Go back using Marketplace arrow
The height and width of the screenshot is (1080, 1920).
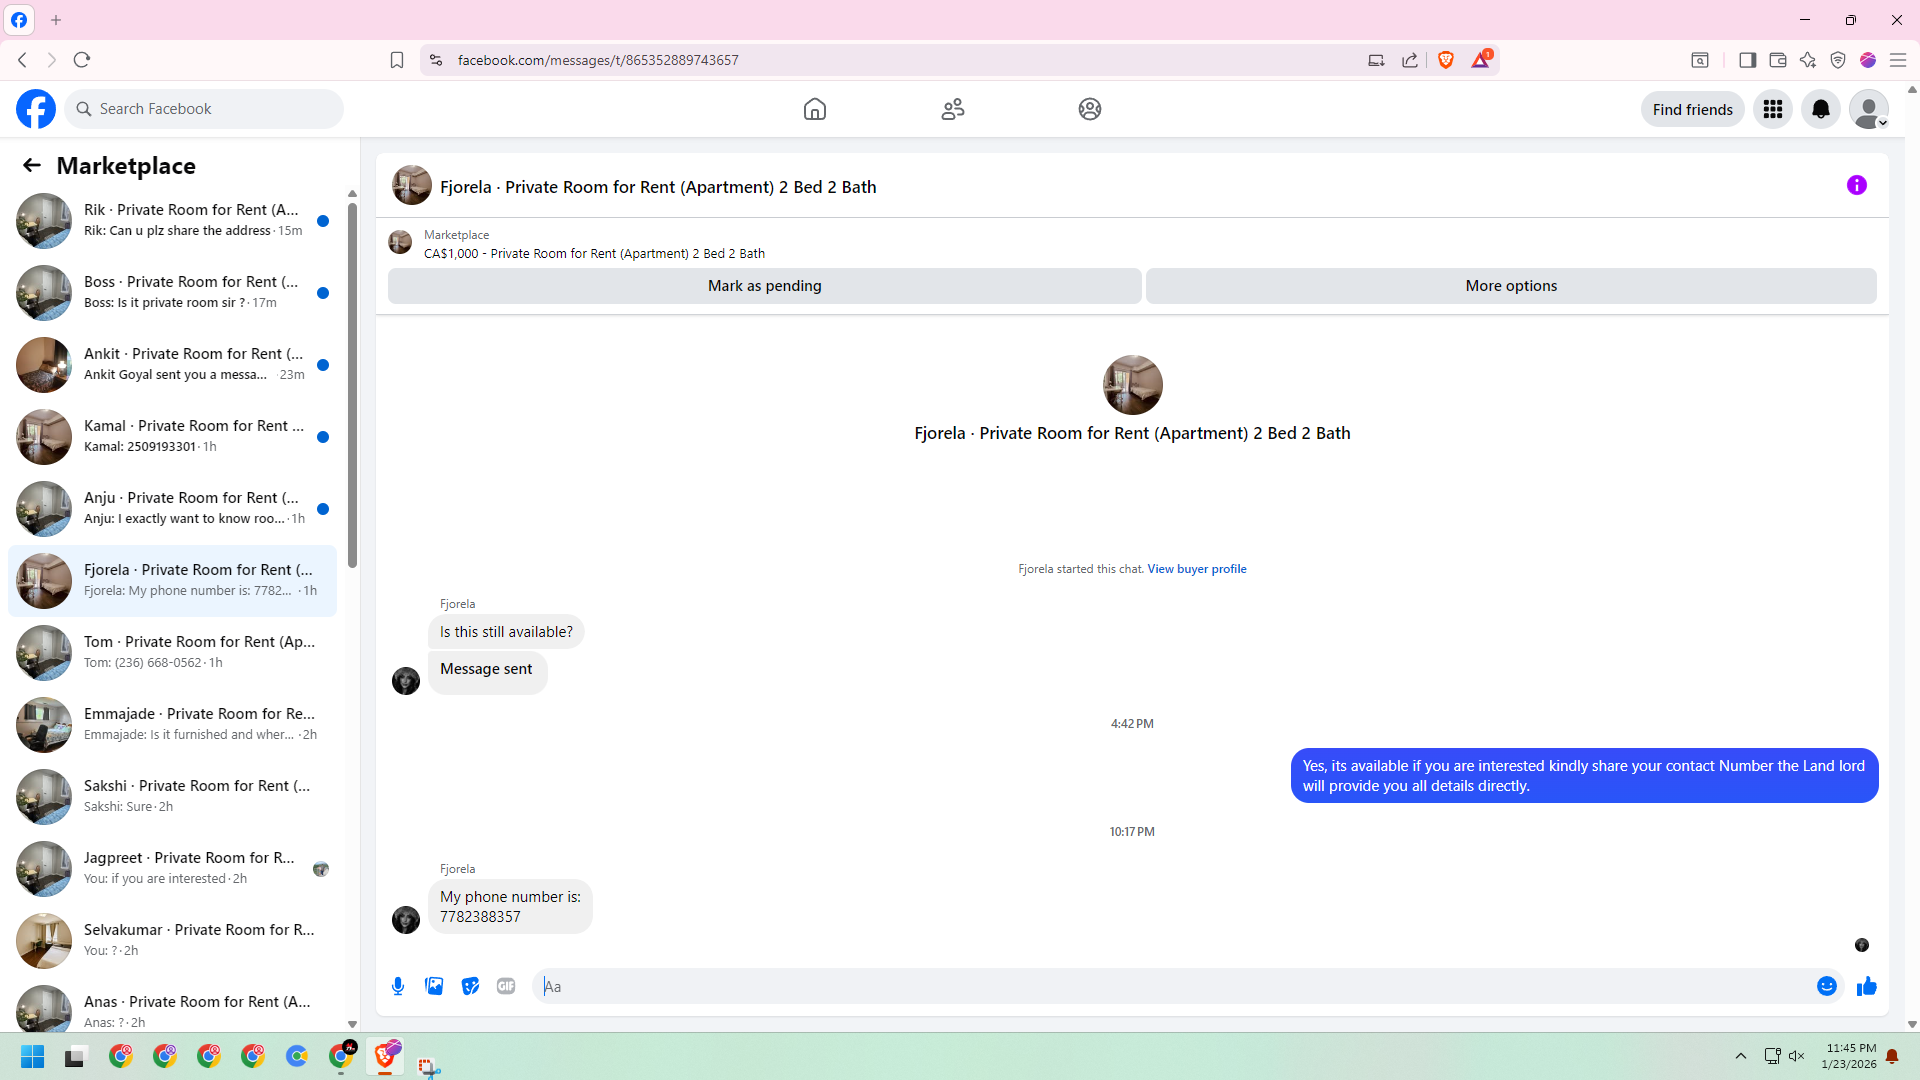32,165
